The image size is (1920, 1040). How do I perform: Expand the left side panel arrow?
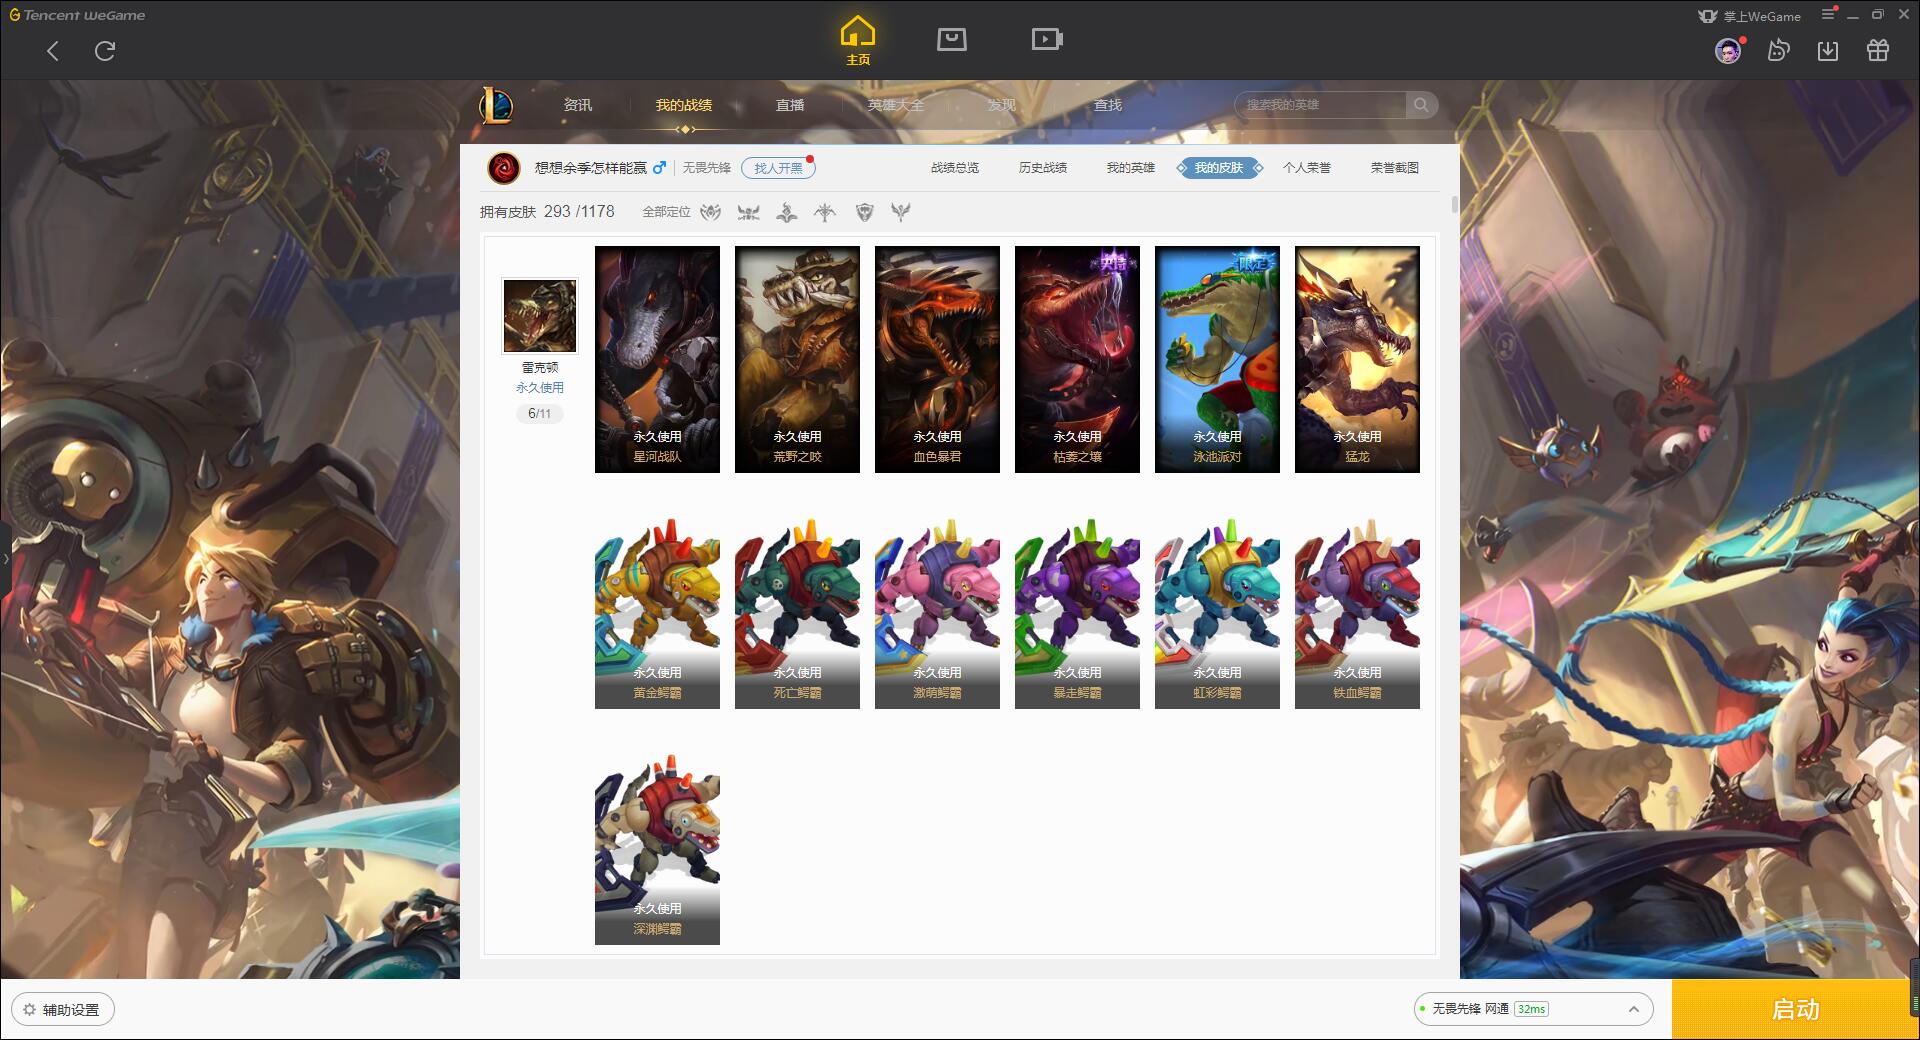pyautogui.click(x=5, y=558)
